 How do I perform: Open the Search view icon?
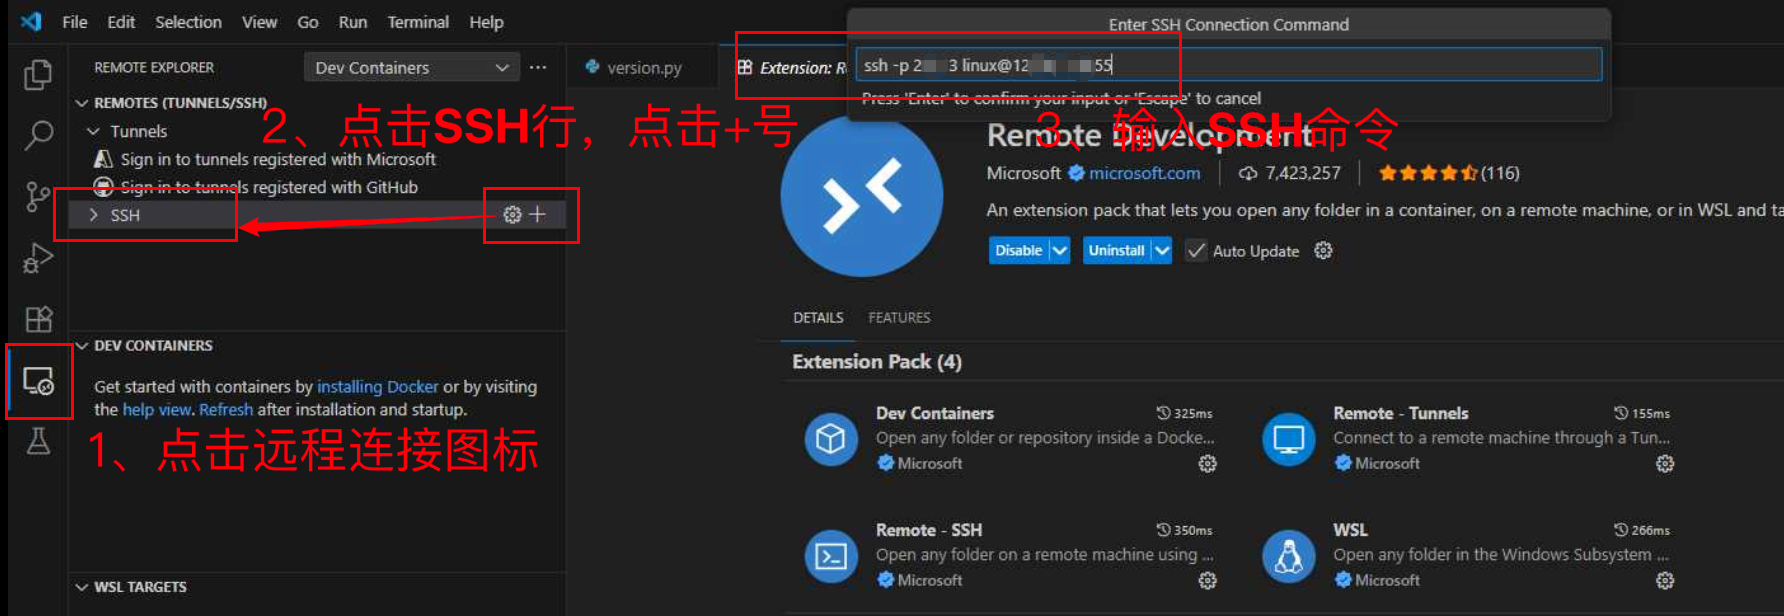point(38,135)
